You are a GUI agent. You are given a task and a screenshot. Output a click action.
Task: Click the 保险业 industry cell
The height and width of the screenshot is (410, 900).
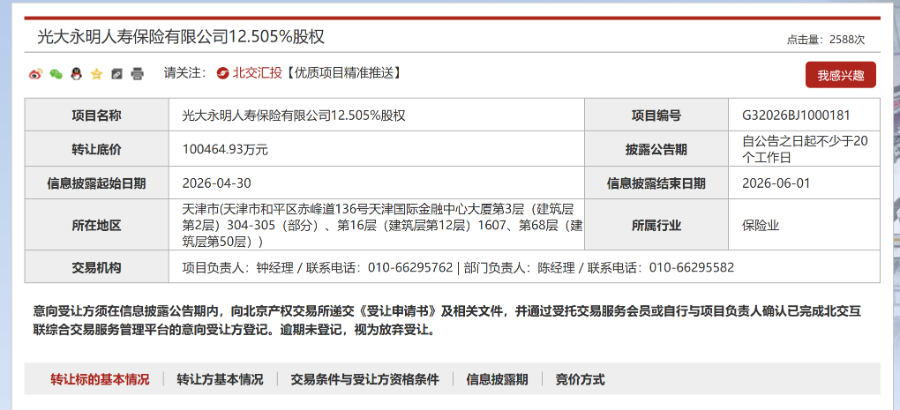pos(804,225)
